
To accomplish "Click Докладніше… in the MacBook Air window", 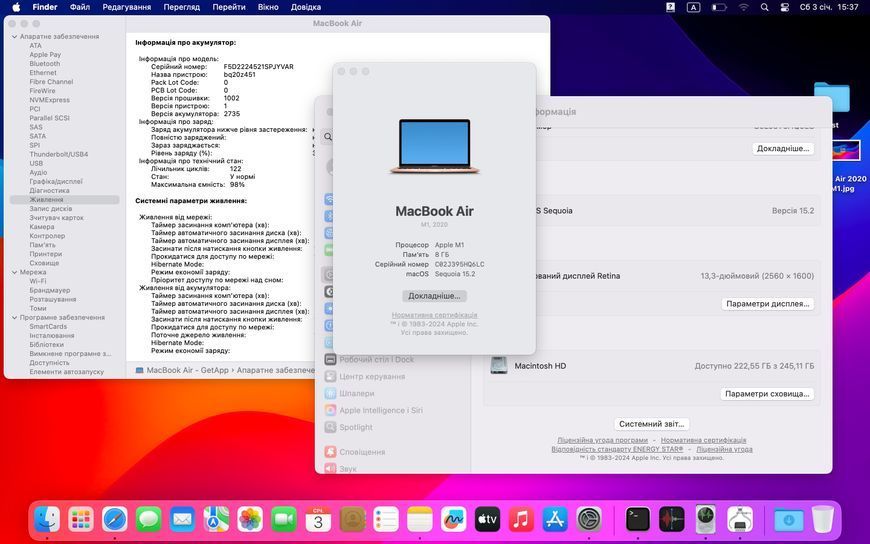I will tap(434, 296).
